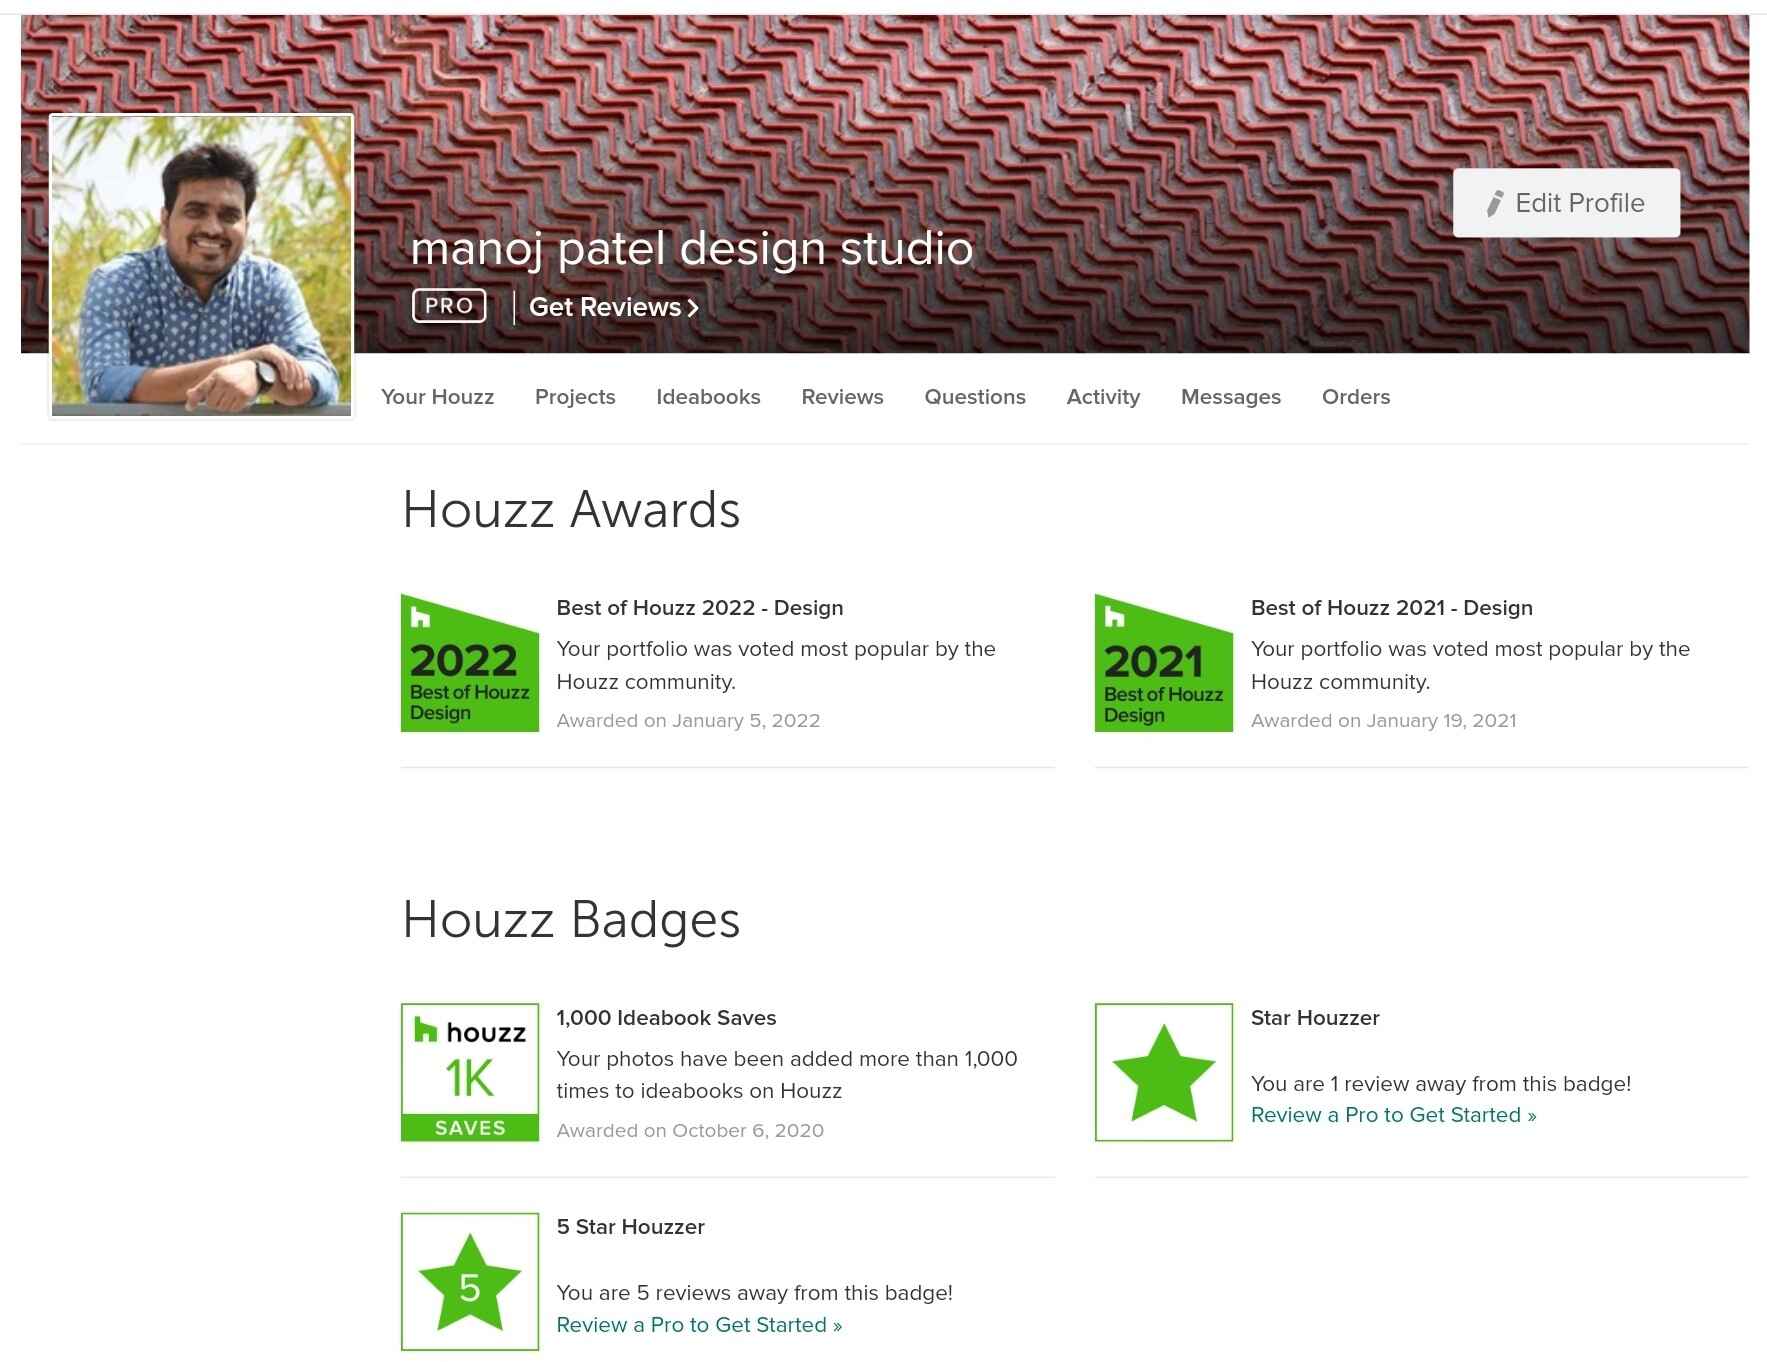This screenshot has width=1767, height=1362.
Task: Switch to the Projects tab
Action: 575,397
